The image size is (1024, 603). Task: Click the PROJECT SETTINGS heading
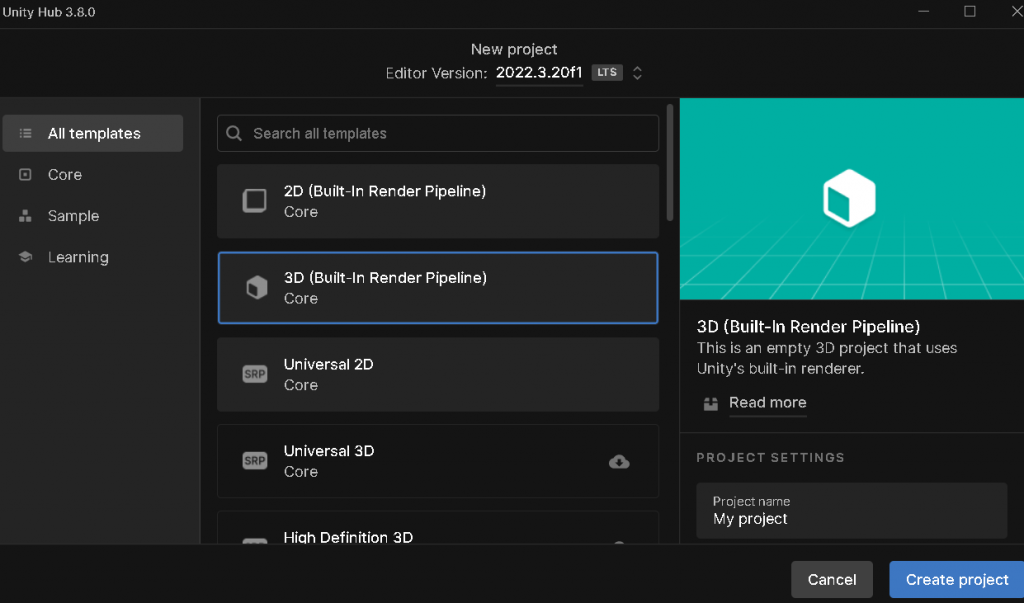tap(770, 457)
